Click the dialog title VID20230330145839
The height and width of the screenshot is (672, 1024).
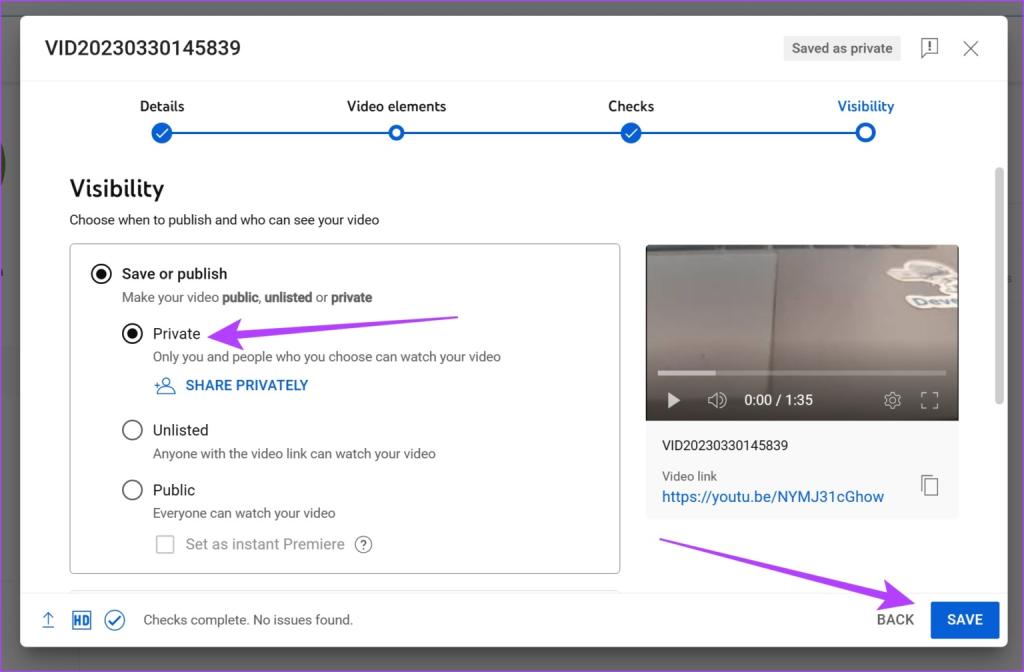click(142, 48)
